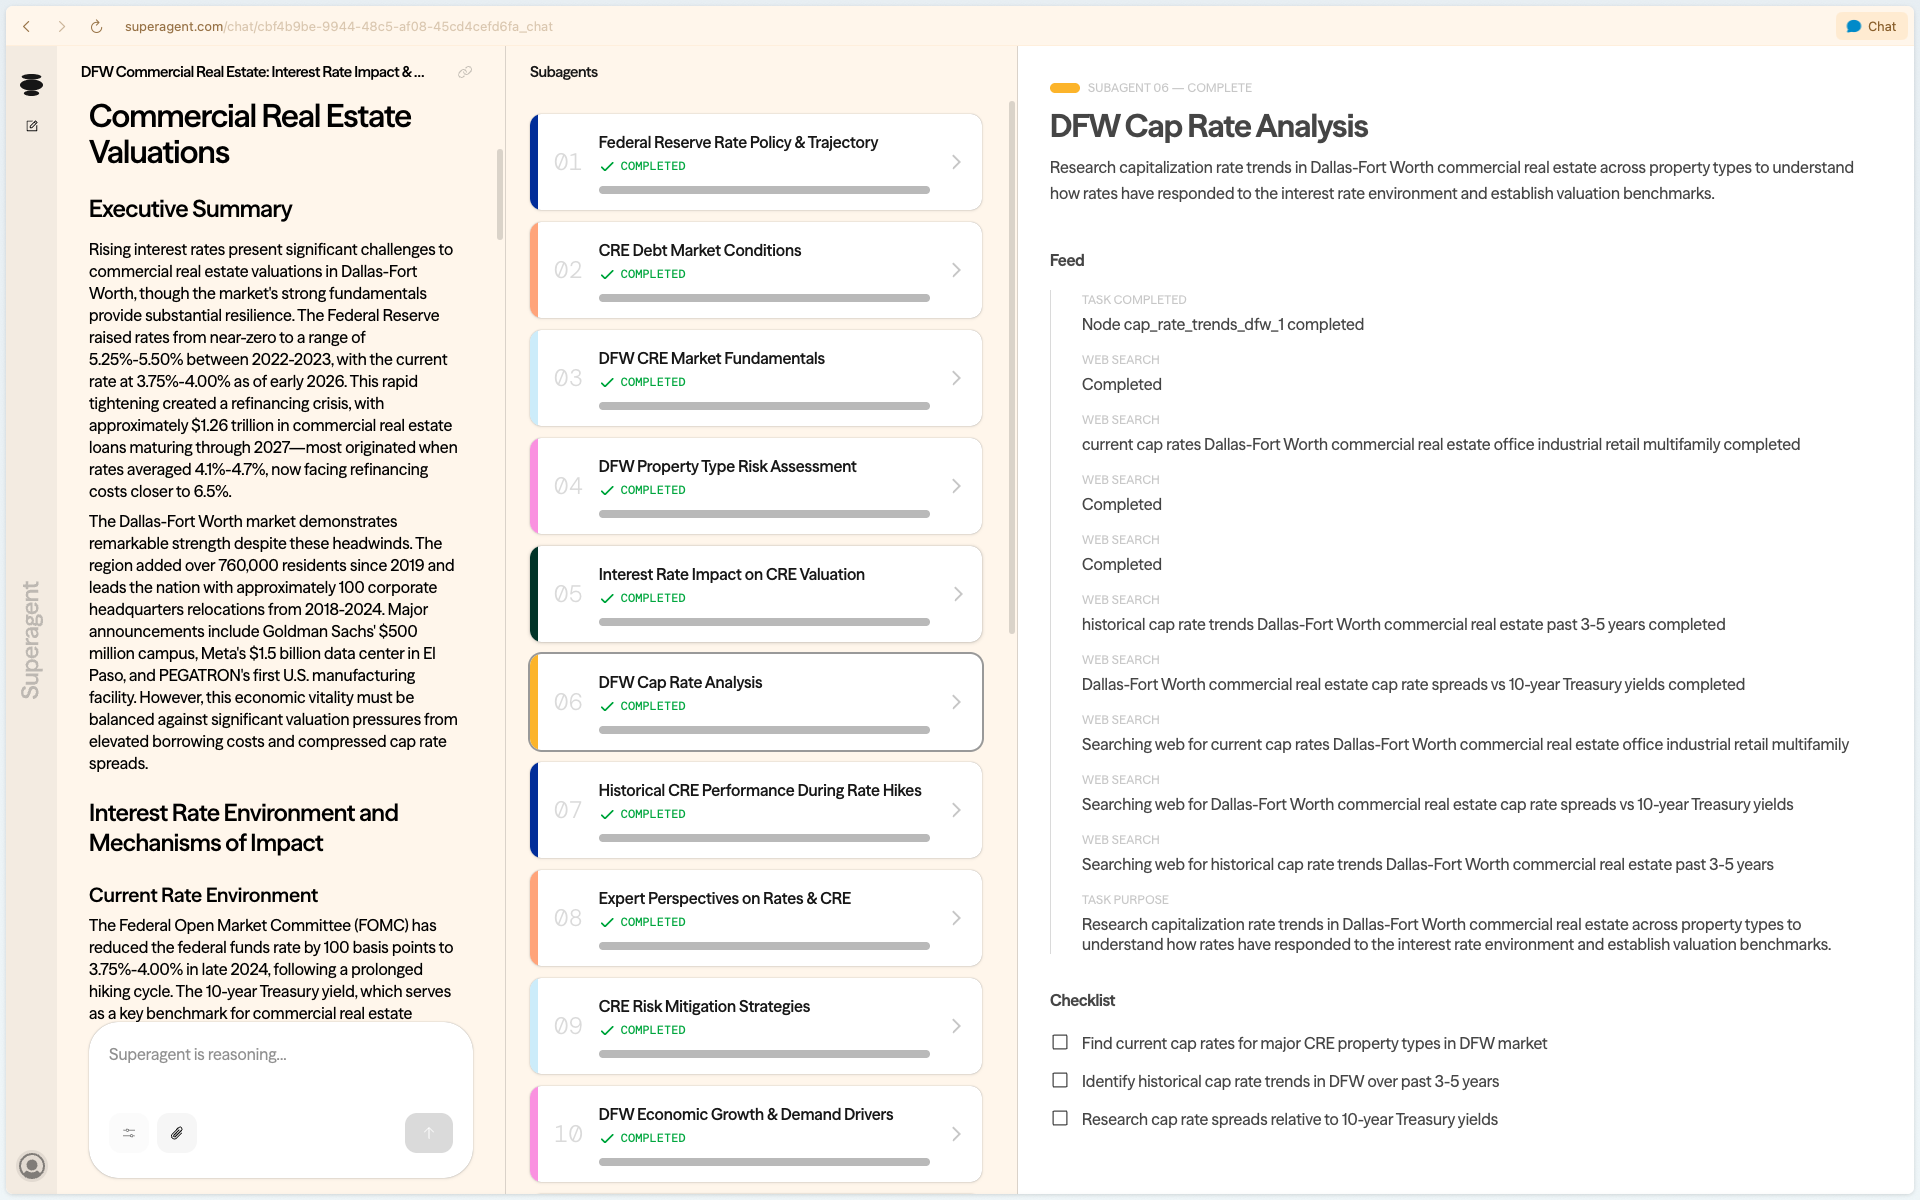Open Expert Perspectives on Rates chevron
1920x1200 pixels.
click(x=956, y=918)
